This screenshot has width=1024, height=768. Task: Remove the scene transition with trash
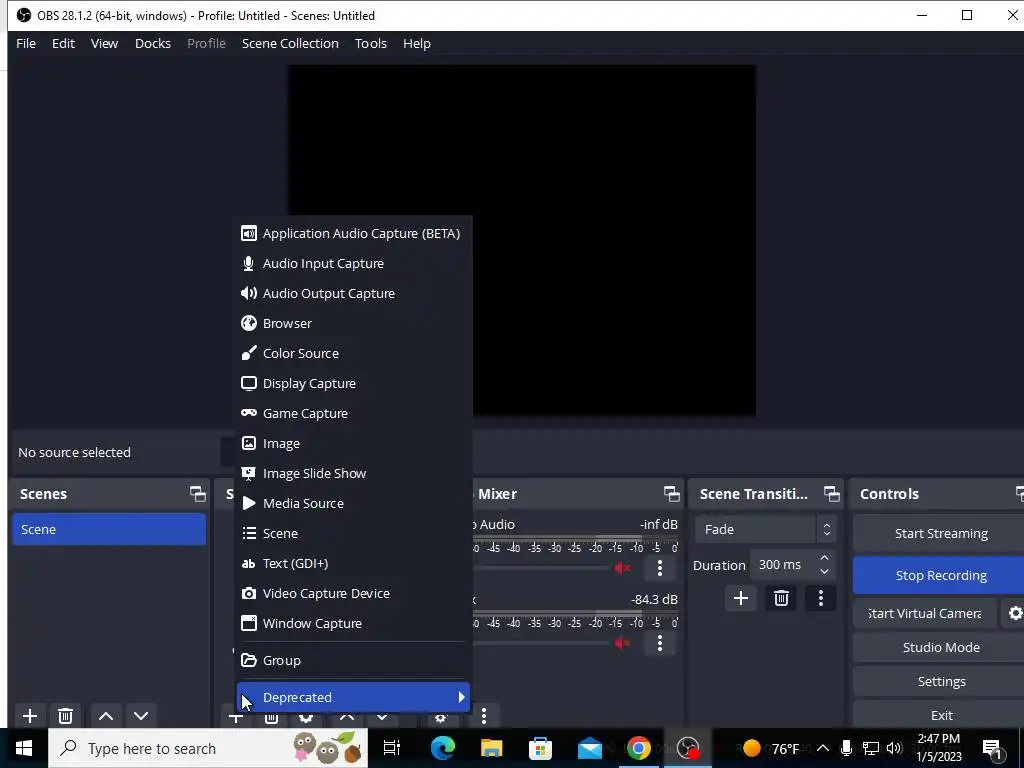[781, 598]
